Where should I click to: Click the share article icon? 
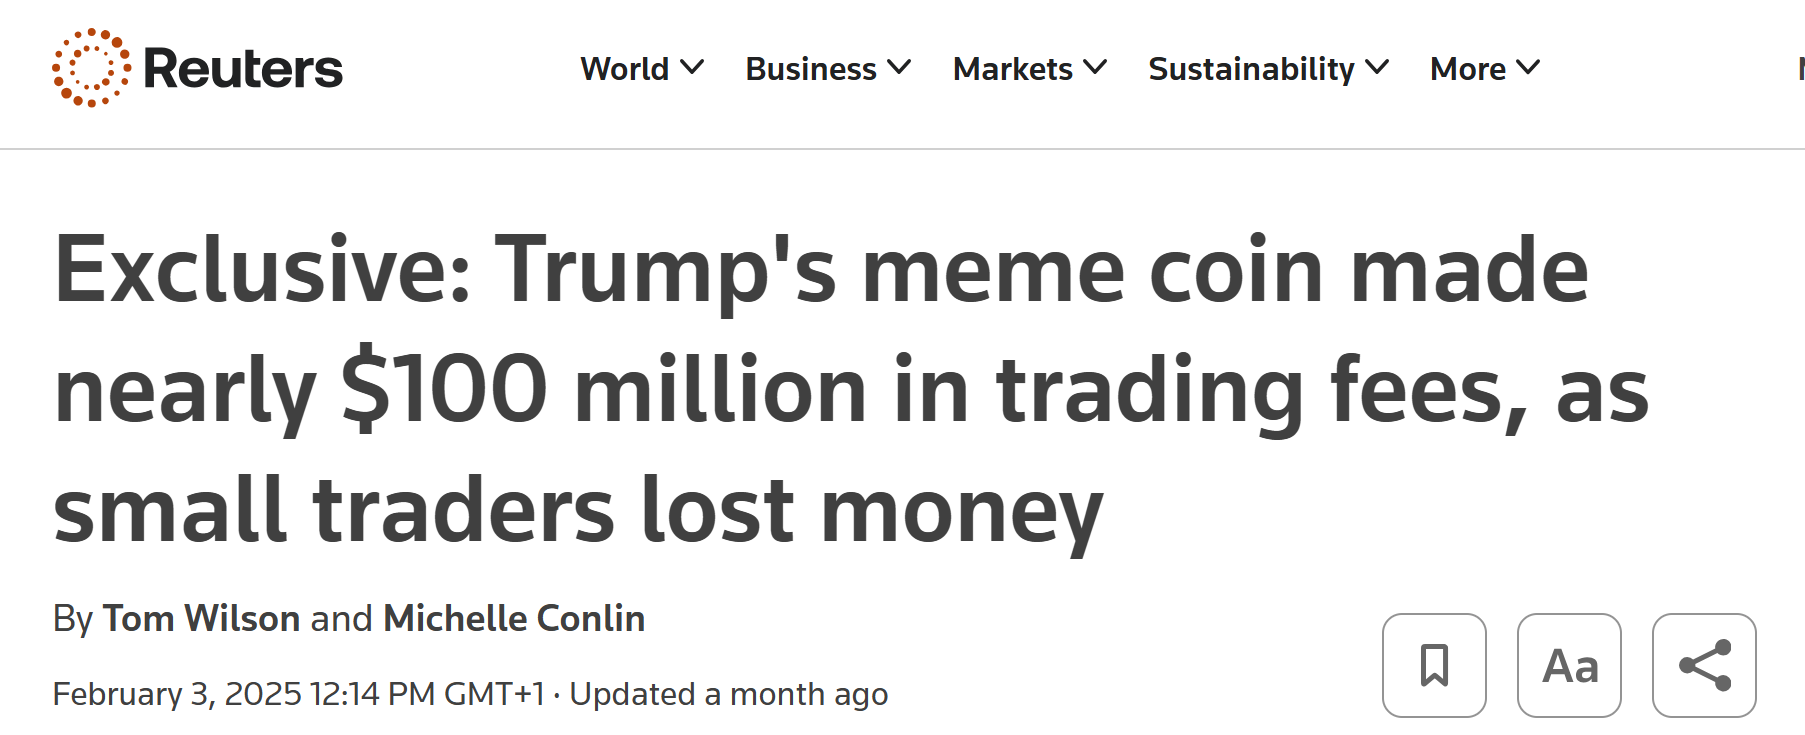click(1704, 665)
